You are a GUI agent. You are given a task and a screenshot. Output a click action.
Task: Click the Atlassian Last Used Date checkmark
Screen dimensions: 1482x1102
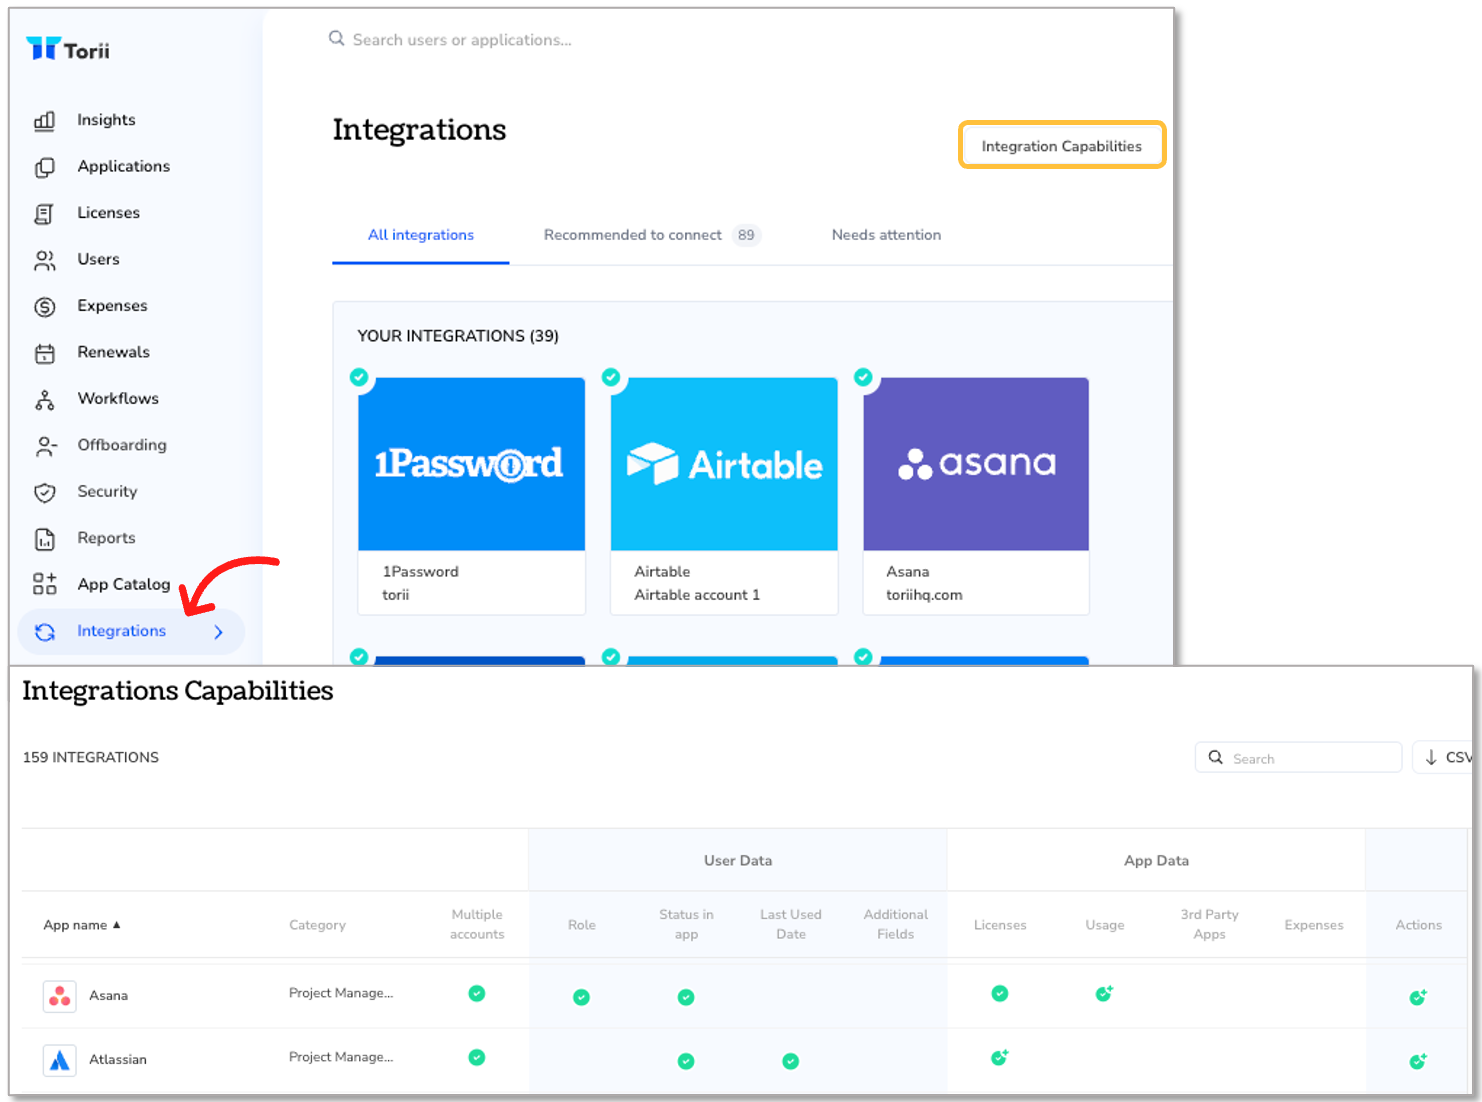click(x=790, y=1061)
